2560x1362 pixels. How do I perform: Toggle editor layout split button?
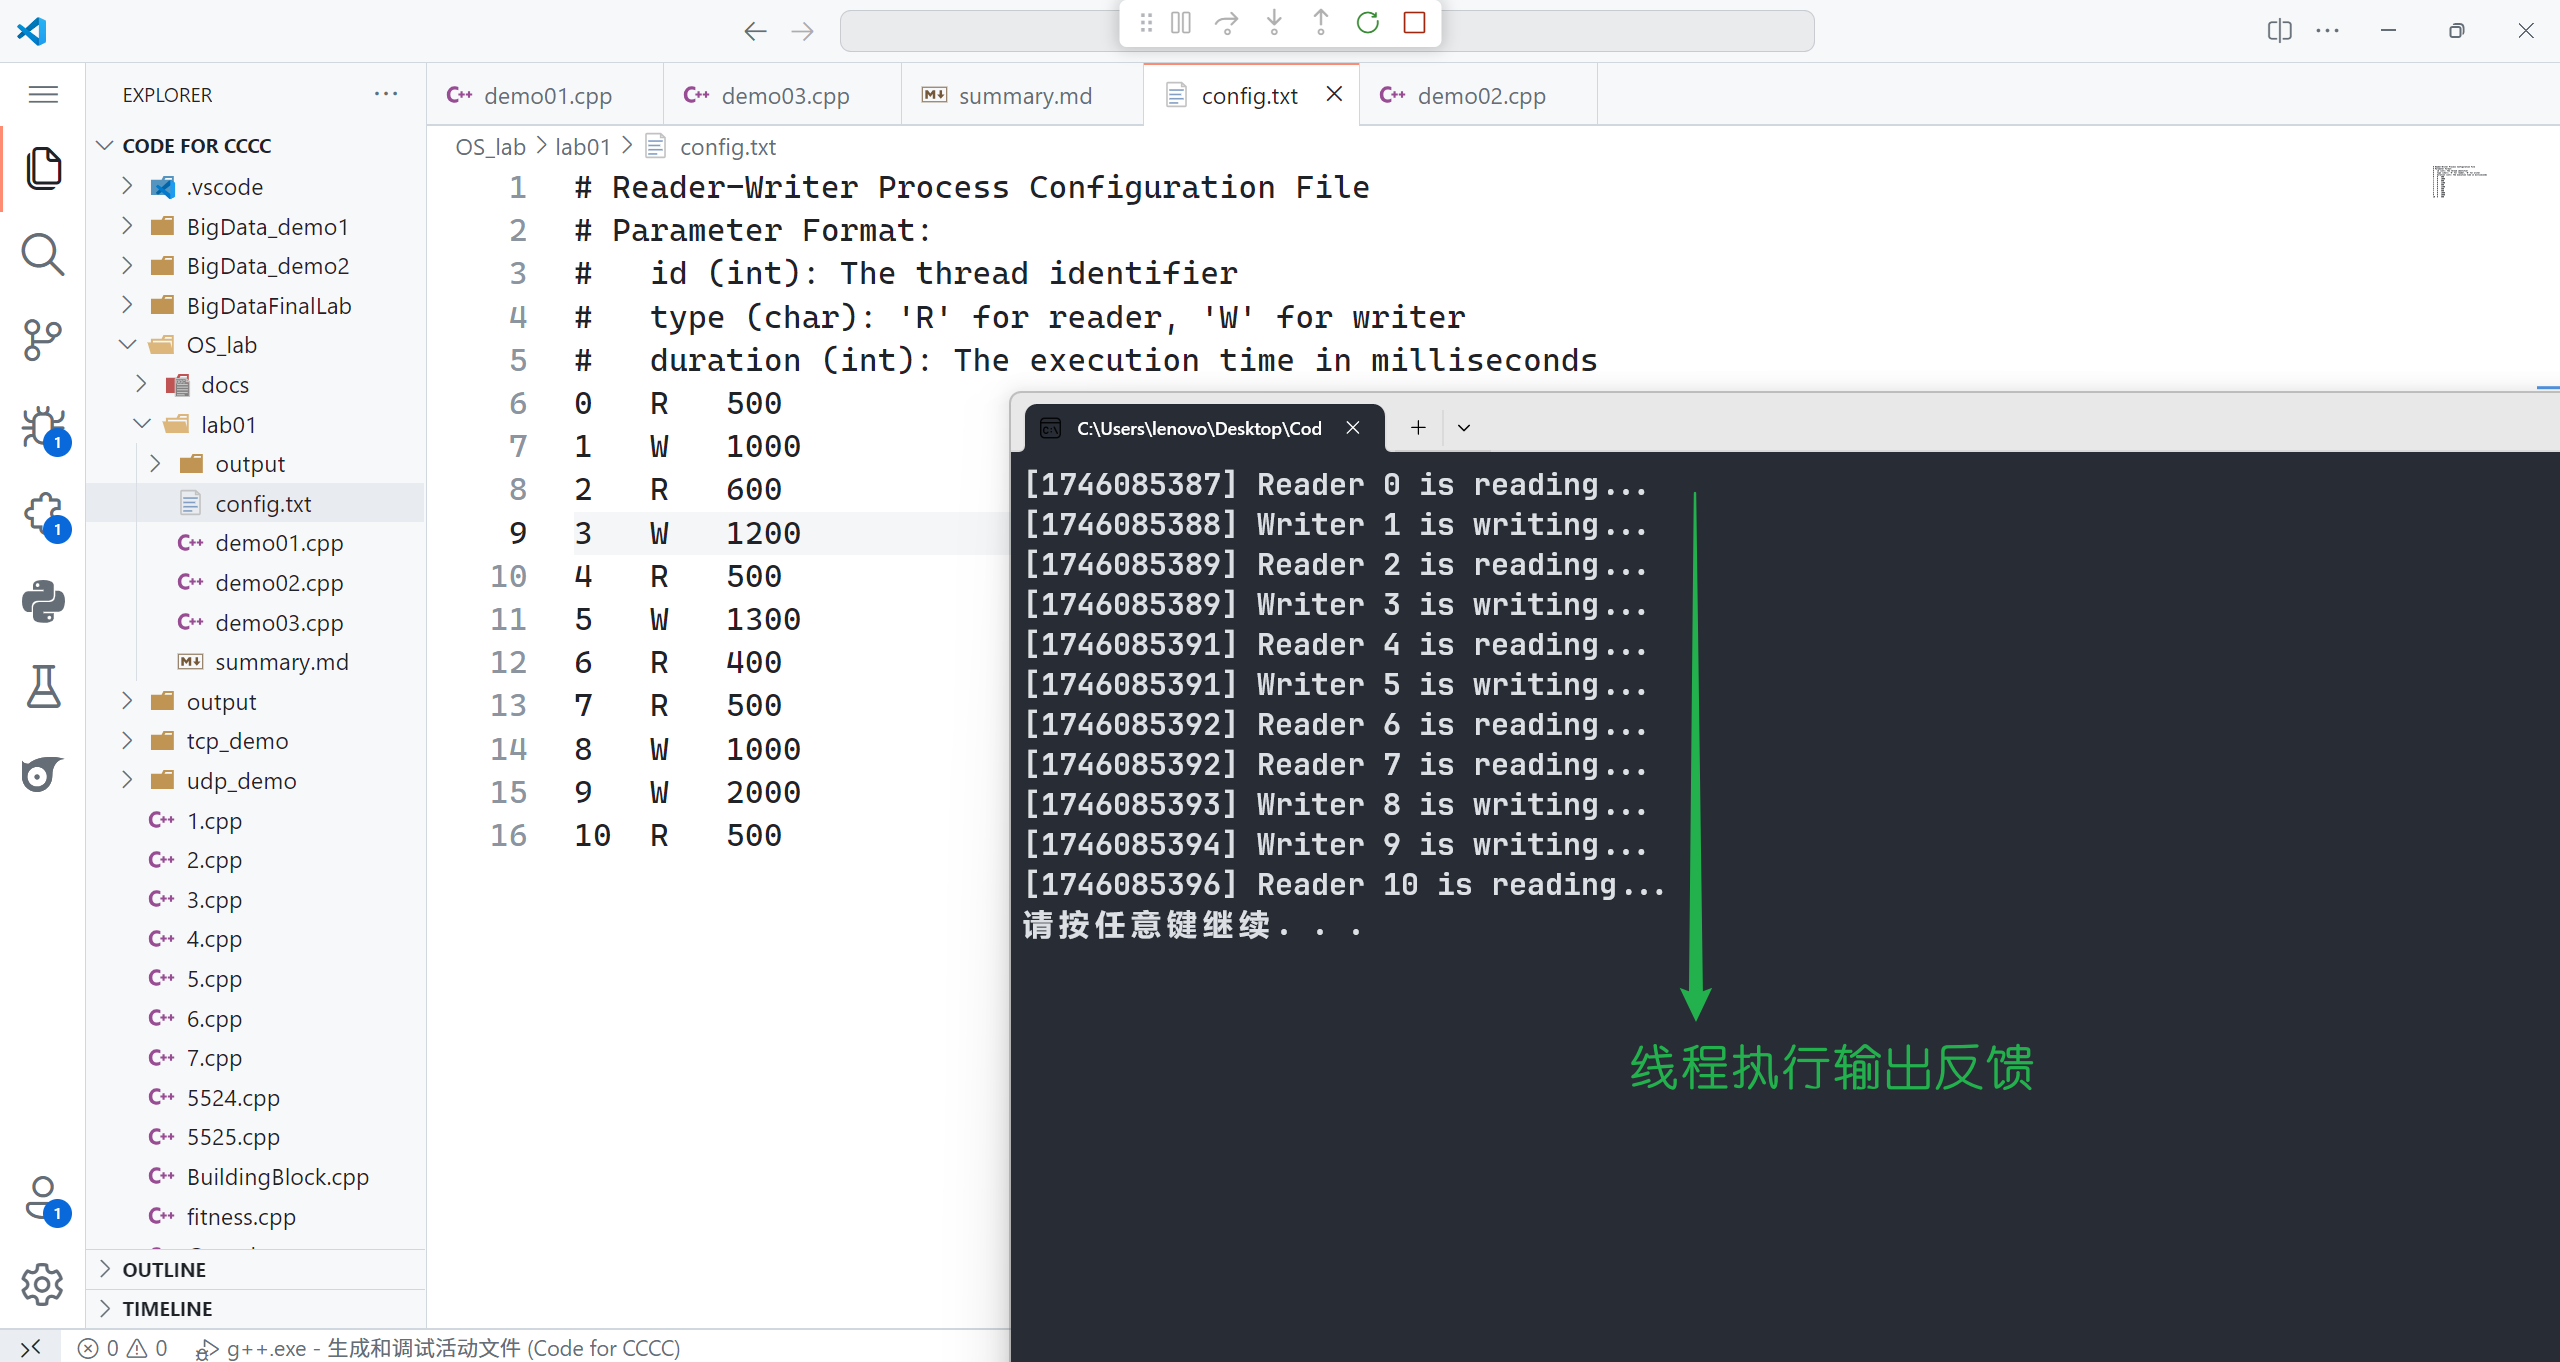click(2279, 31)
